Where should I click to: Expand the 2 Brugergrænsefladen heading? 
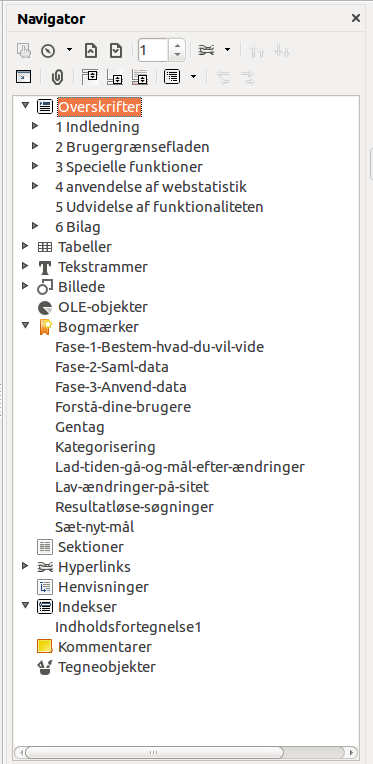coord(35,146)
